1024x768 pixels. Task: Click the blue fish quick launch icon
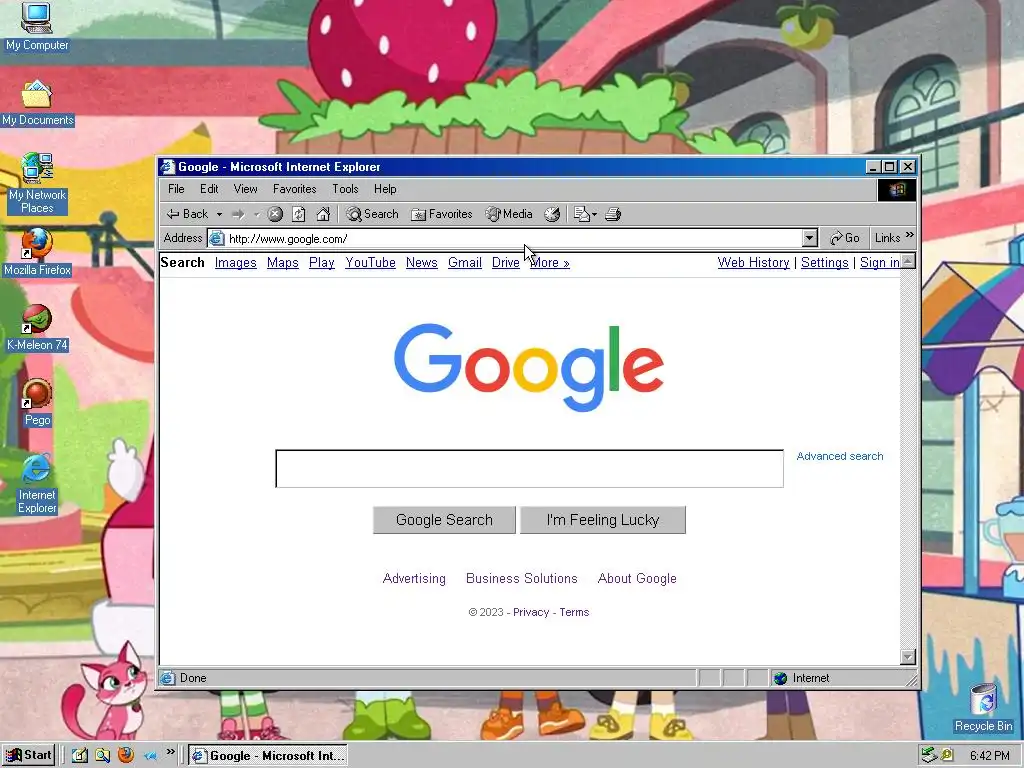point(150,756)
